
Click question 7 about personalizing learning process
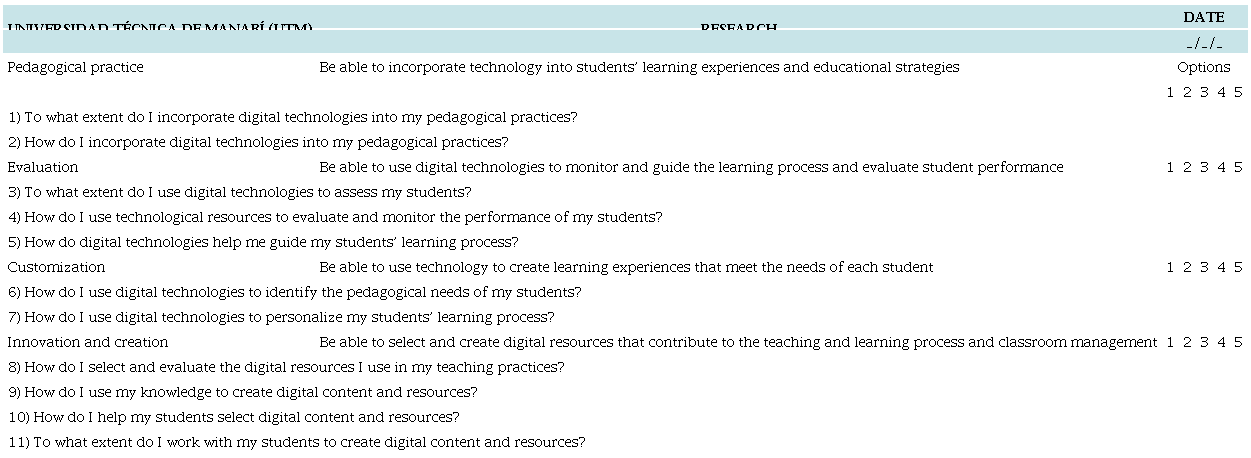[x=281, y=318]
